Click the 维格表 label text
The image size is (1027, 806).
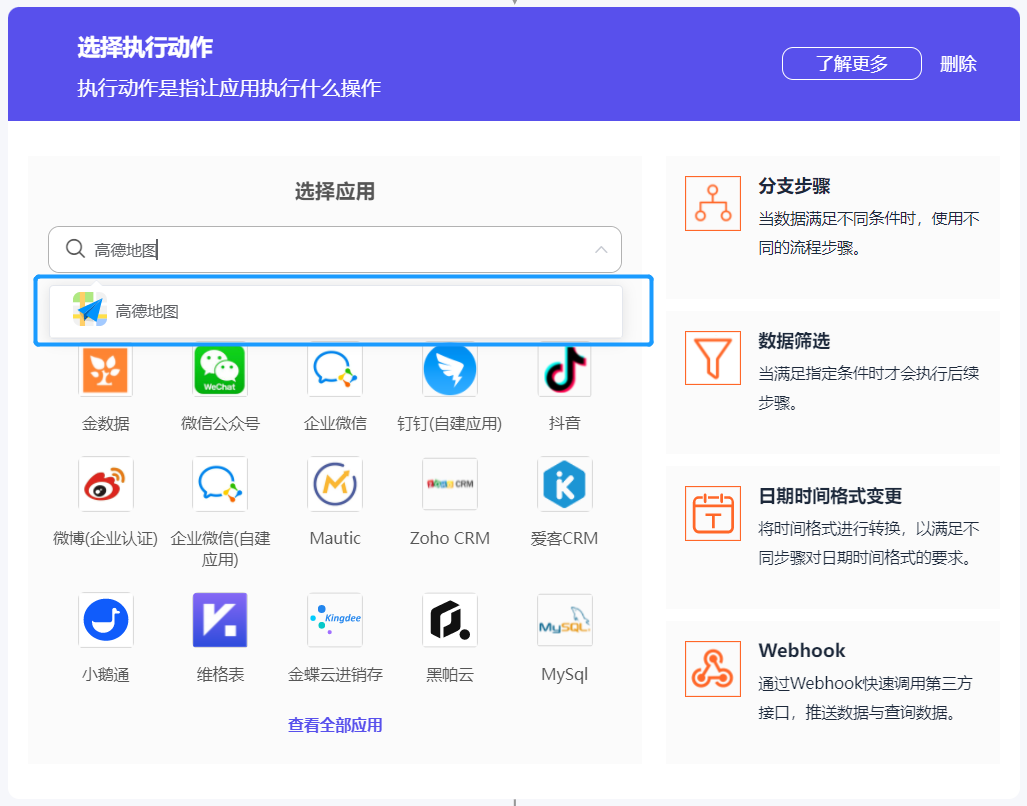(220, 674)
